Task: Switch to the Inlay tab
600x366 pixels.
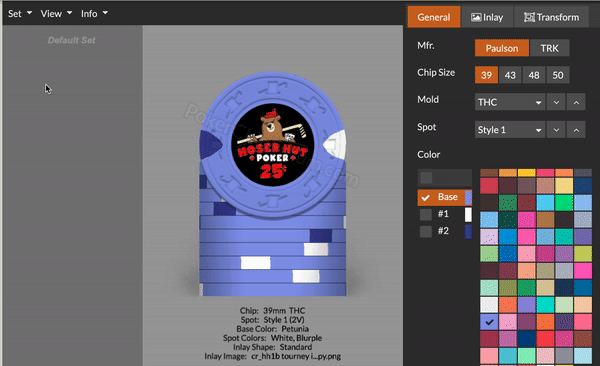Action: tap(487, 17)
